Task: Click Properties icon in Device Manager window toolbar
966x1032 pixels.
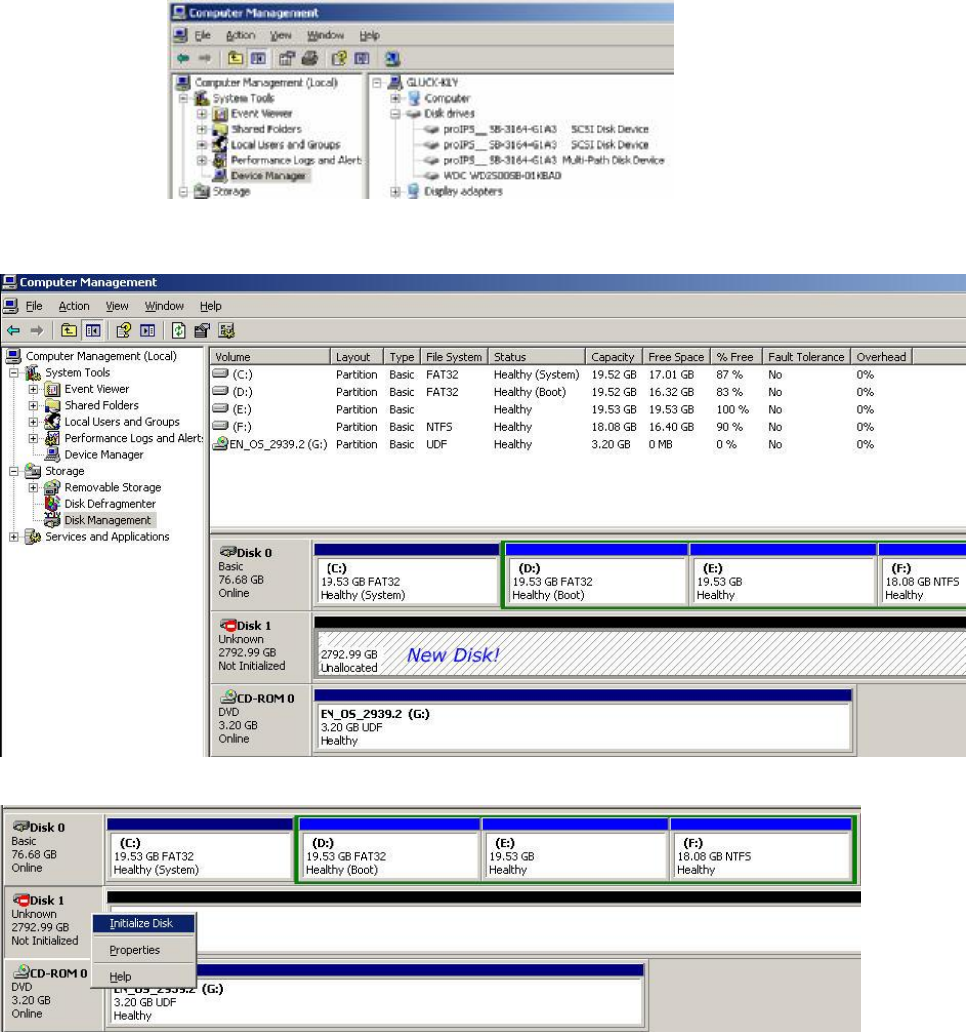Action: coord(286,59)
